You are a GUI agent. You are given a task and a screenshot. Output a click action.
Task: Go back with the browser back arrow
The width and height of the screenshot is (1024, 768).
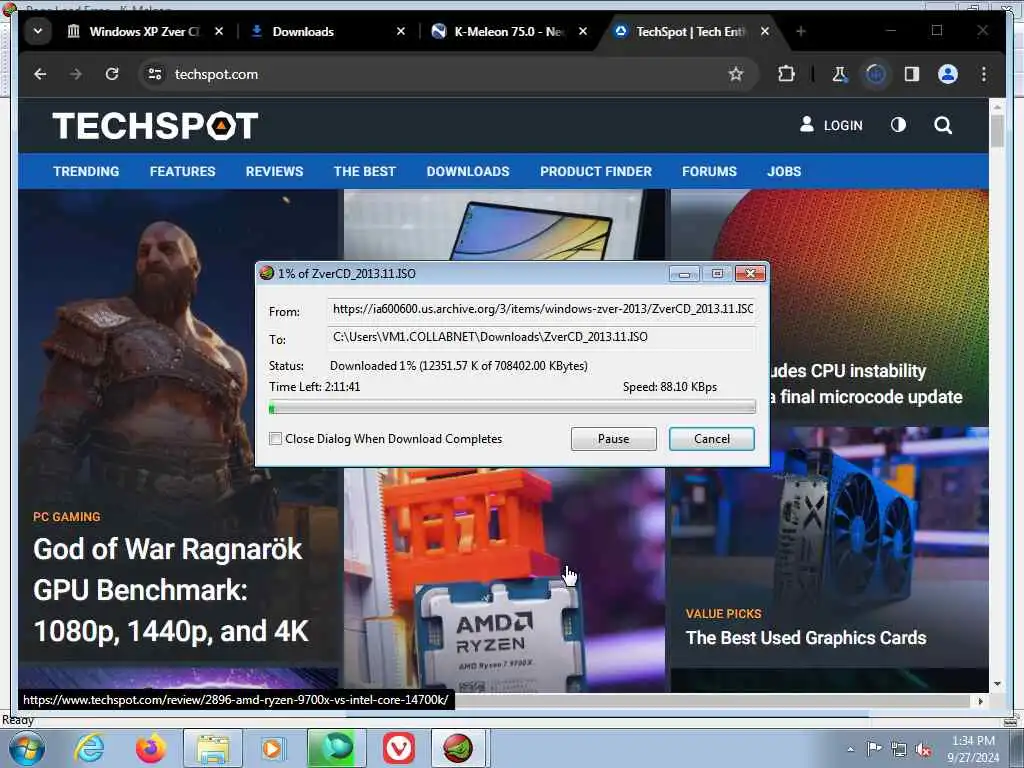click(40, 74)
